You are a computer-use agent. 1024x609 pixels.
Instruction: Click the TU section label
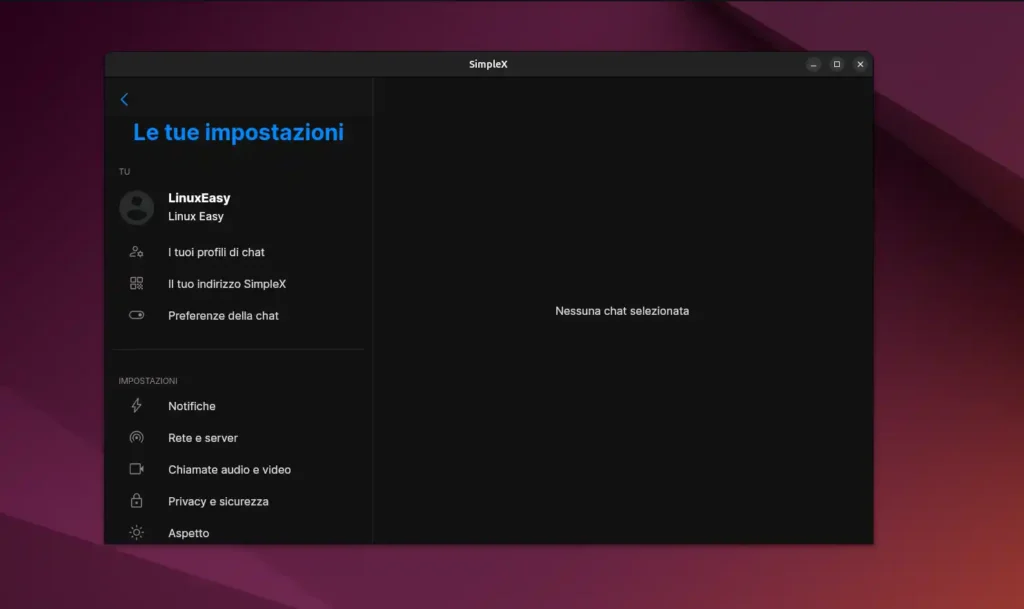point(124,172)
